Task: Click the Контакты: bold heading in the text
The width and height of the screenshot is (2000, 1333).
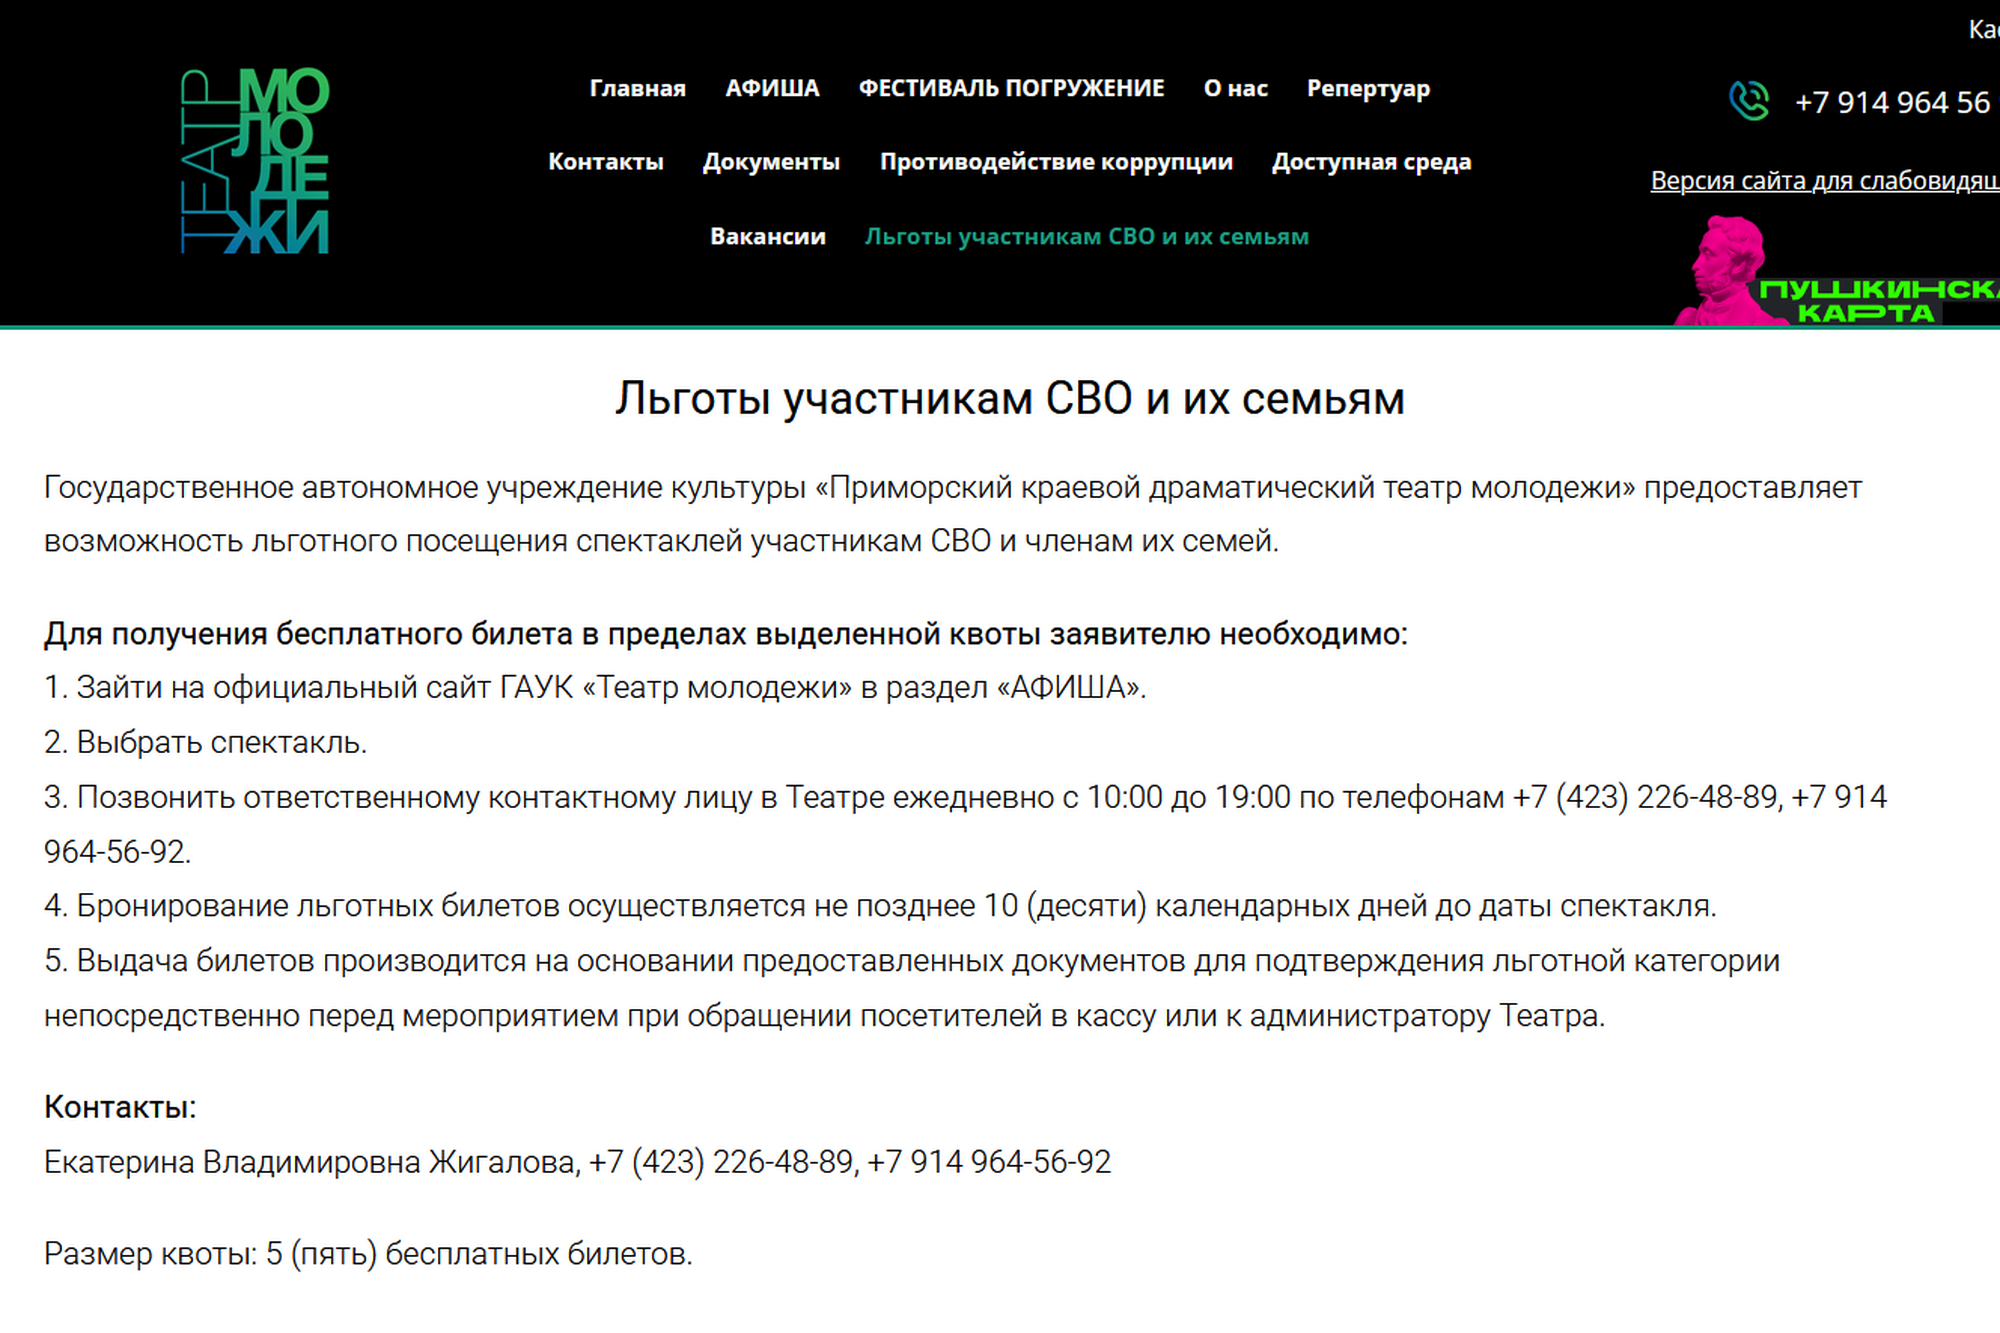Action: pyautogui.click(x=120, y=1107)
